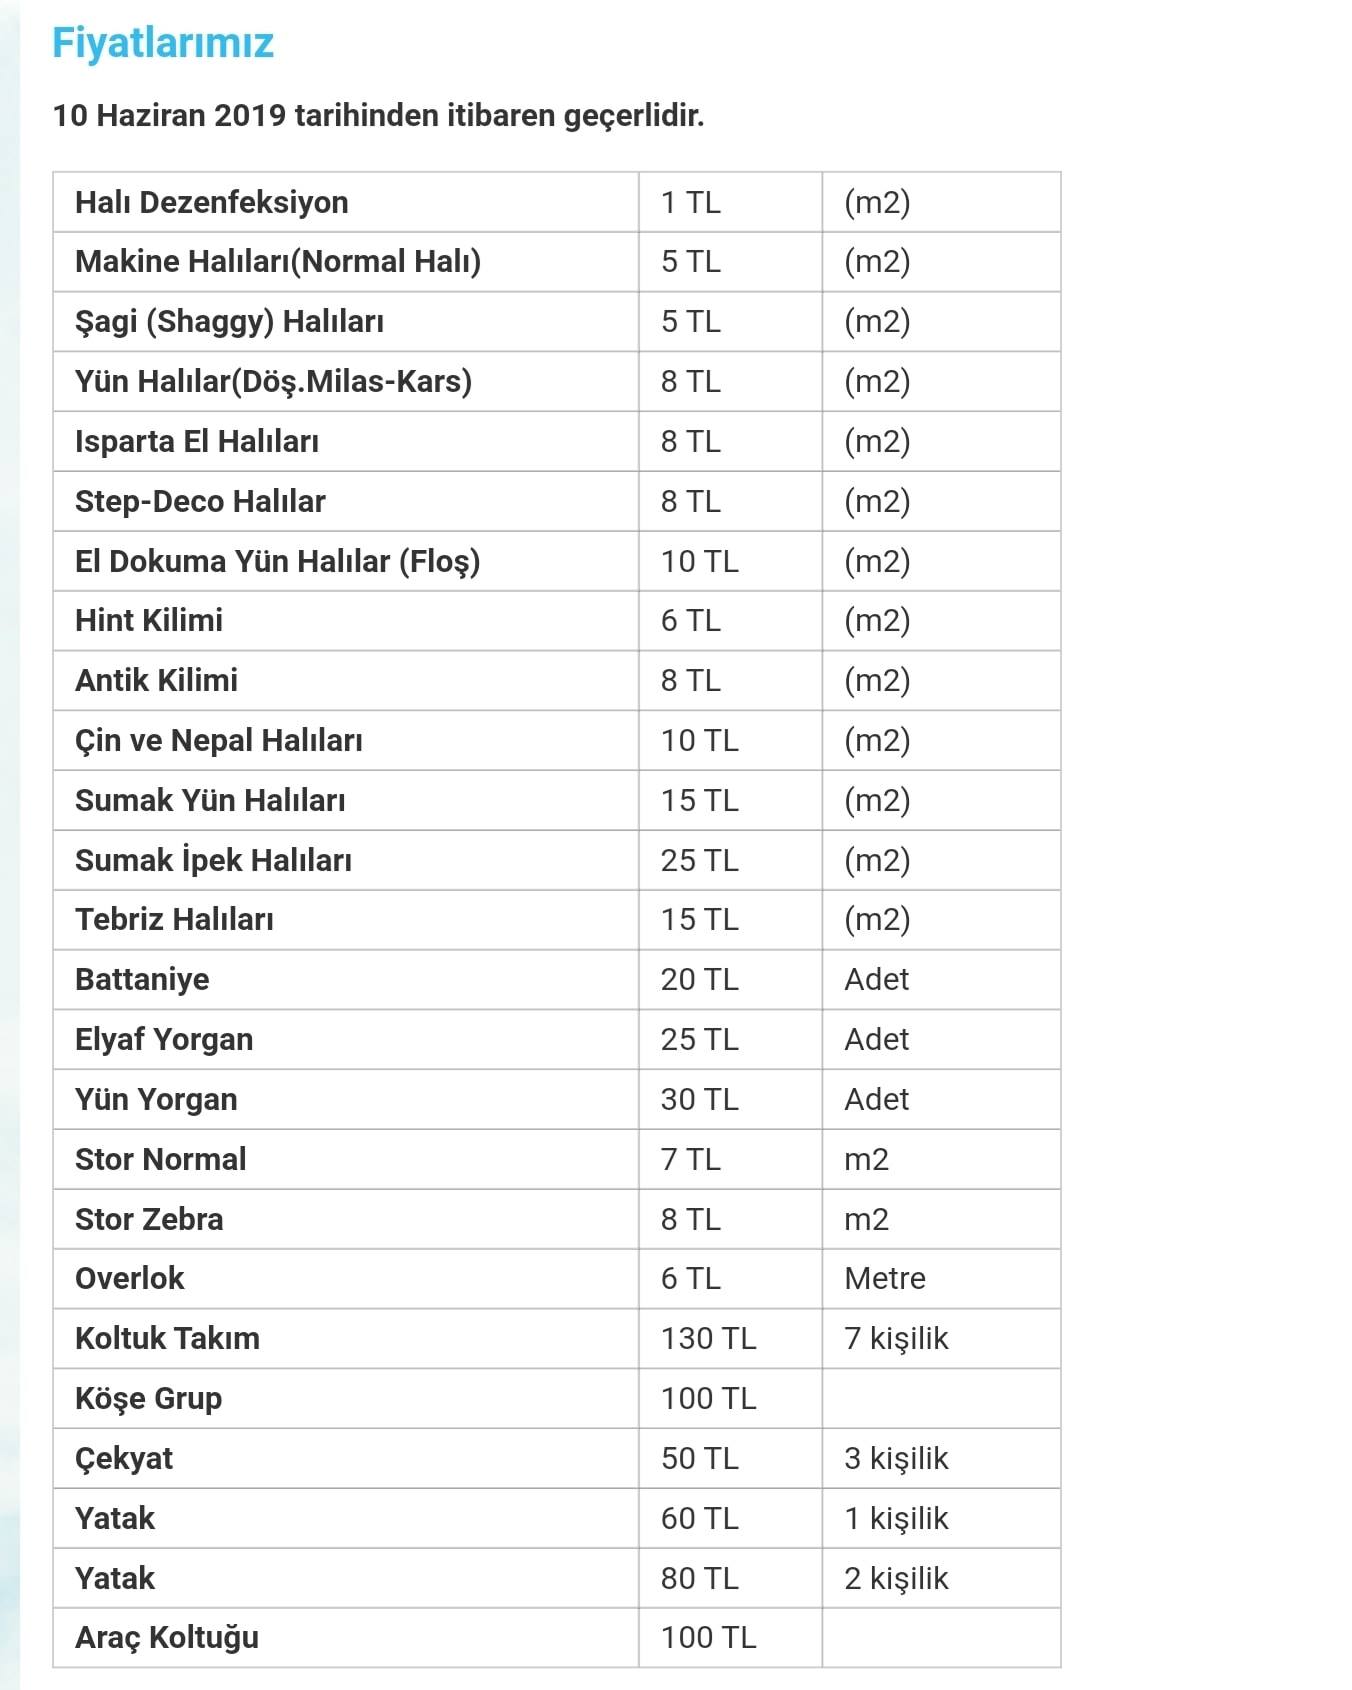
Task: Select the Şagi (Shaggy) Halıları entry
Action: 229,321
